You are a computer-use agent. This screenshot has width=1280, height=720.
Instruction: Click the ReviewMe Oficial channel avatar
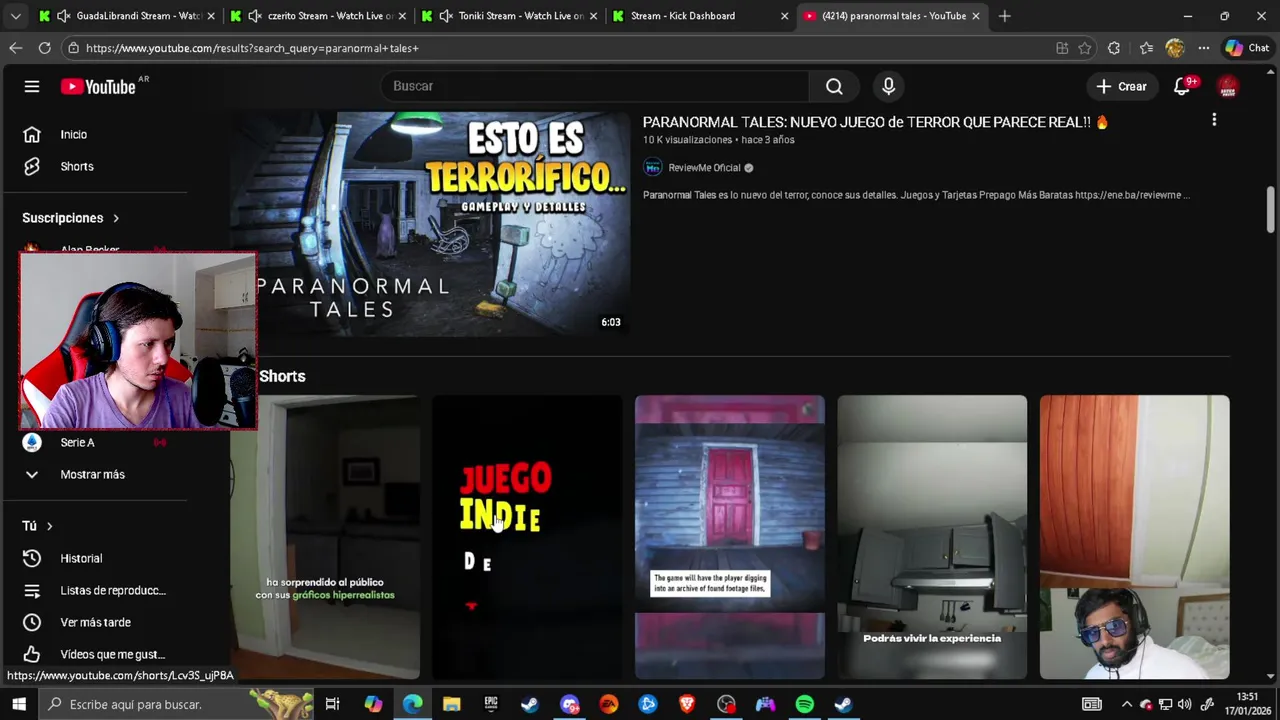653,168
